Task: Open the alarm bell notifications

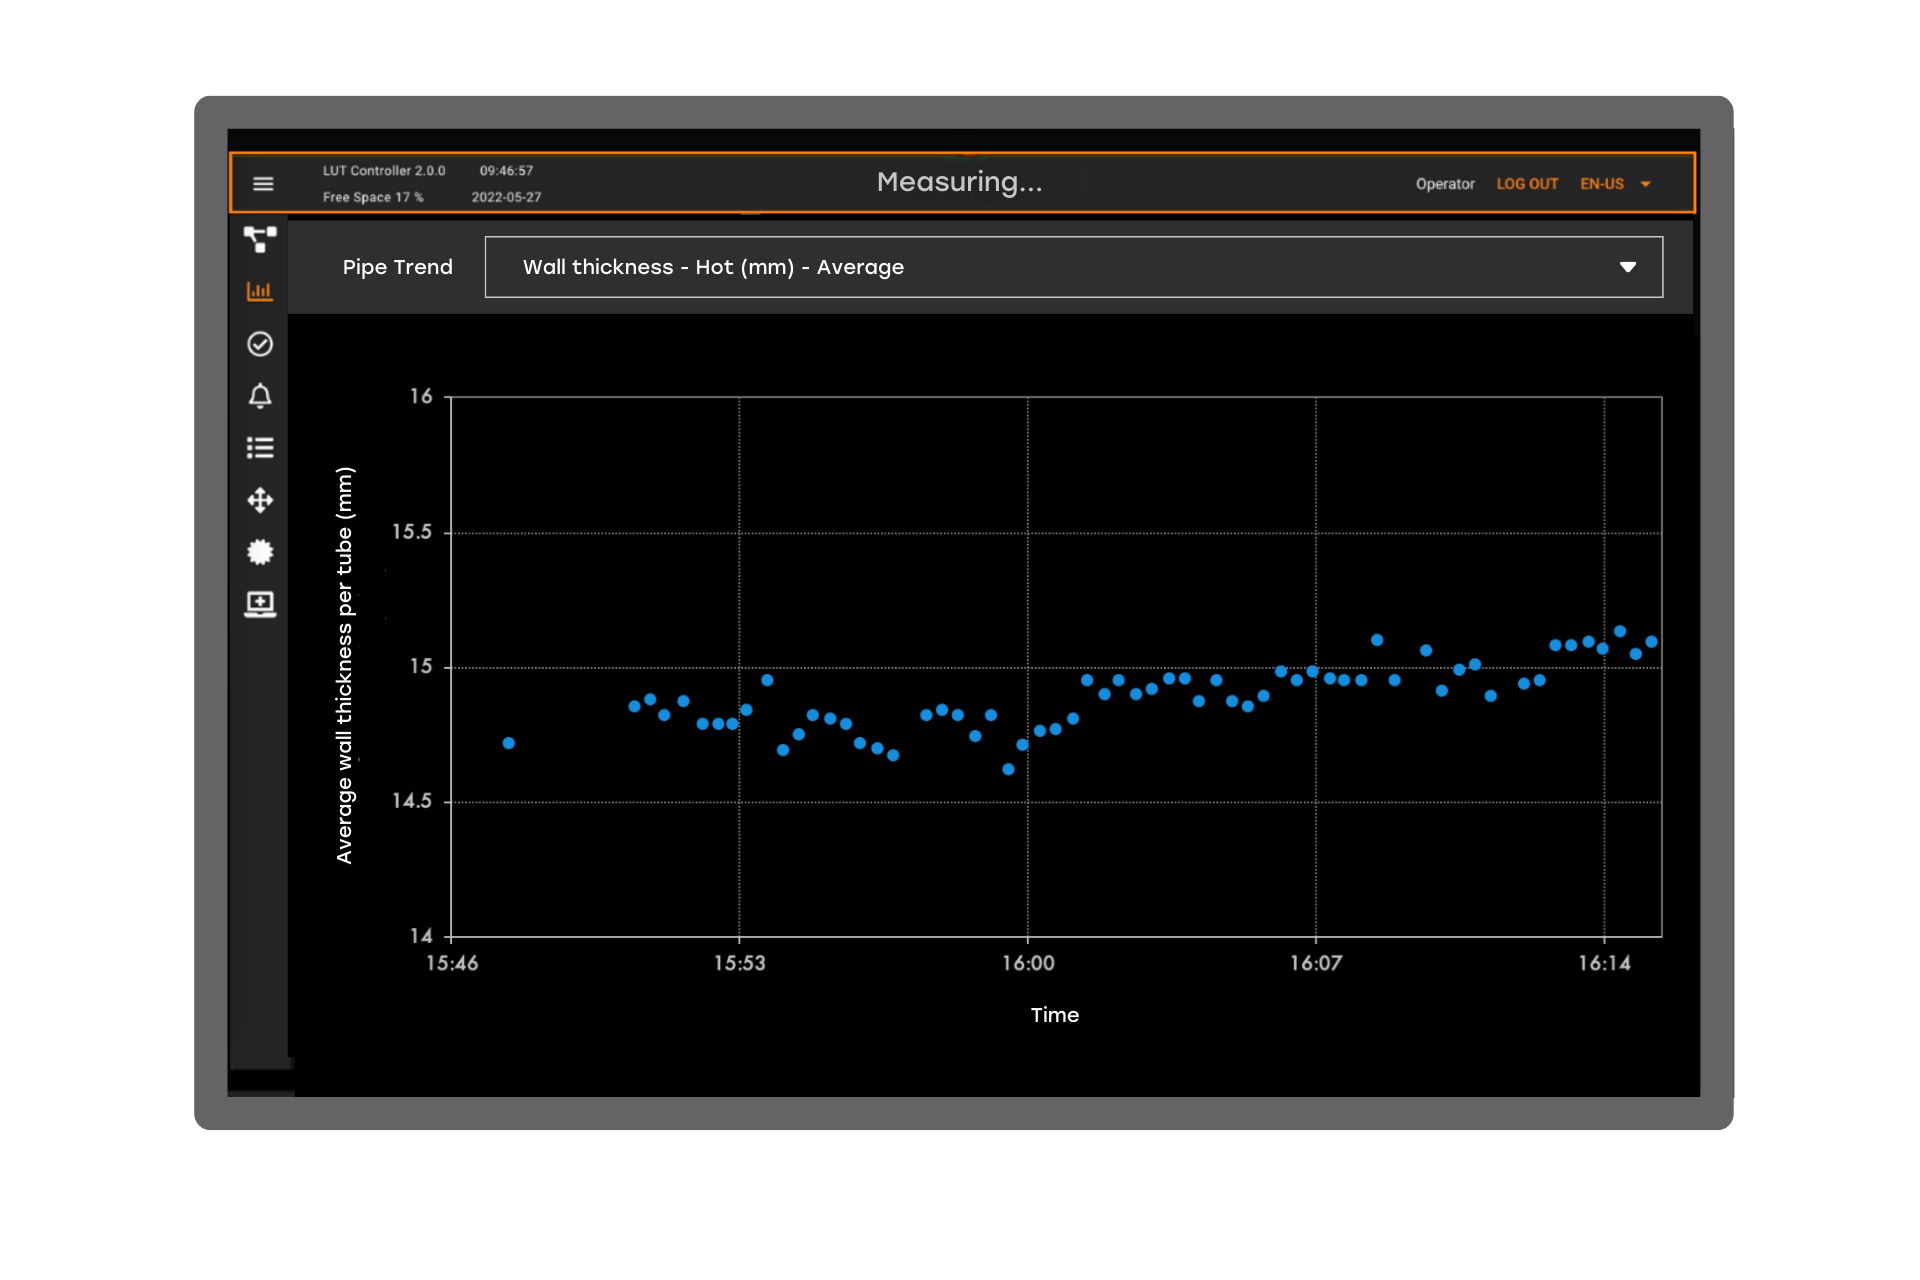Action: tap(260, 396)
